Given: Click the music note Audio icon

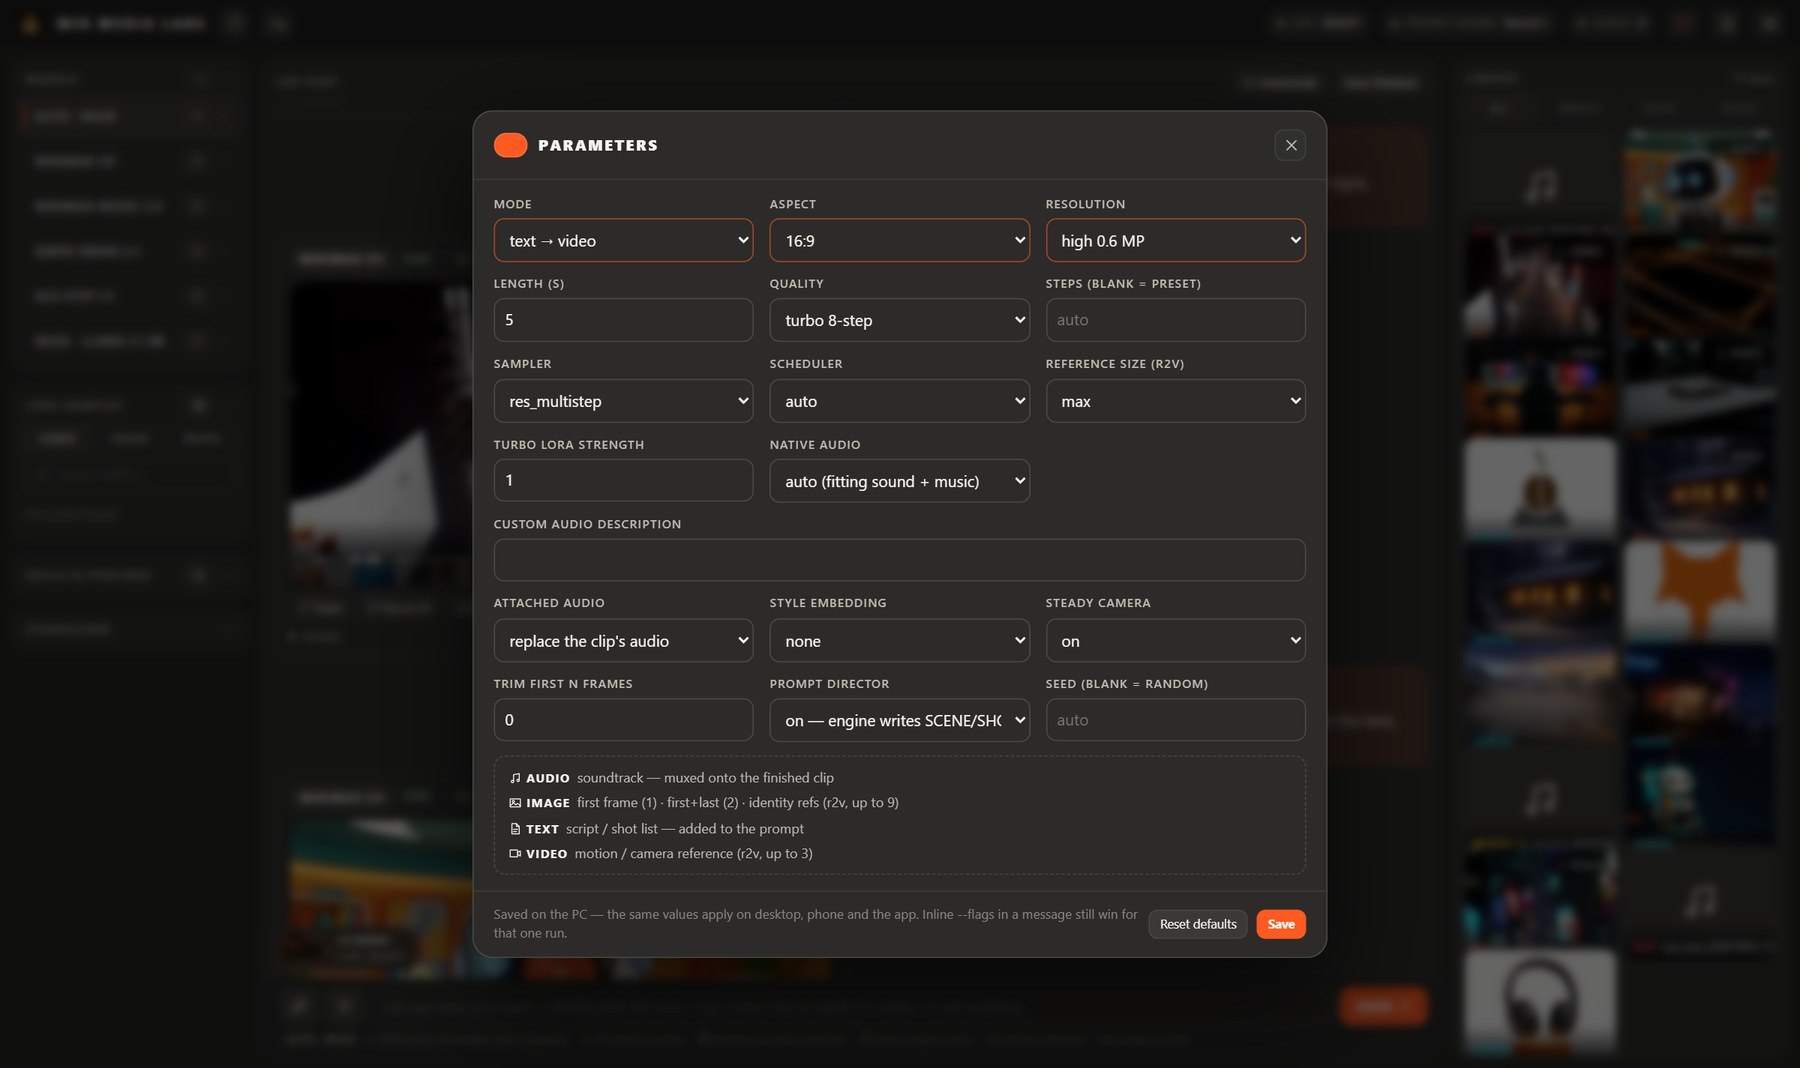Looking at the screenshot, I should 515,778.
